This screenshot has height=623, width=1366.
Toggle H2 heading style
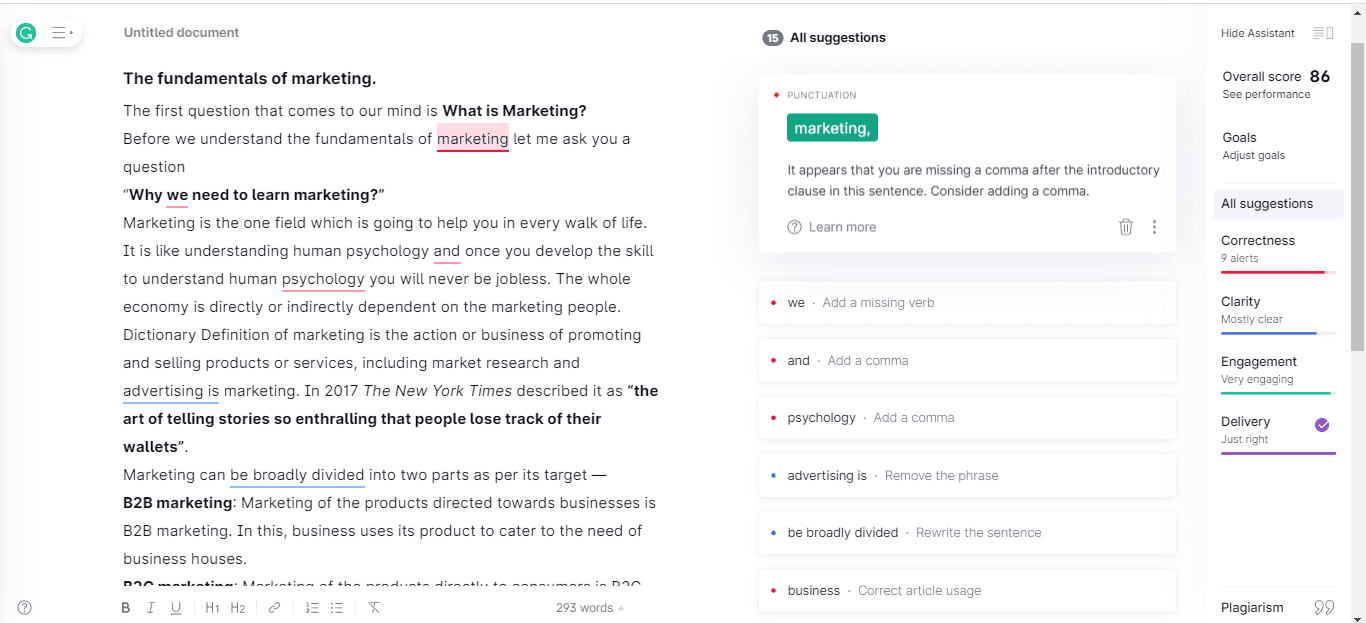237,607
